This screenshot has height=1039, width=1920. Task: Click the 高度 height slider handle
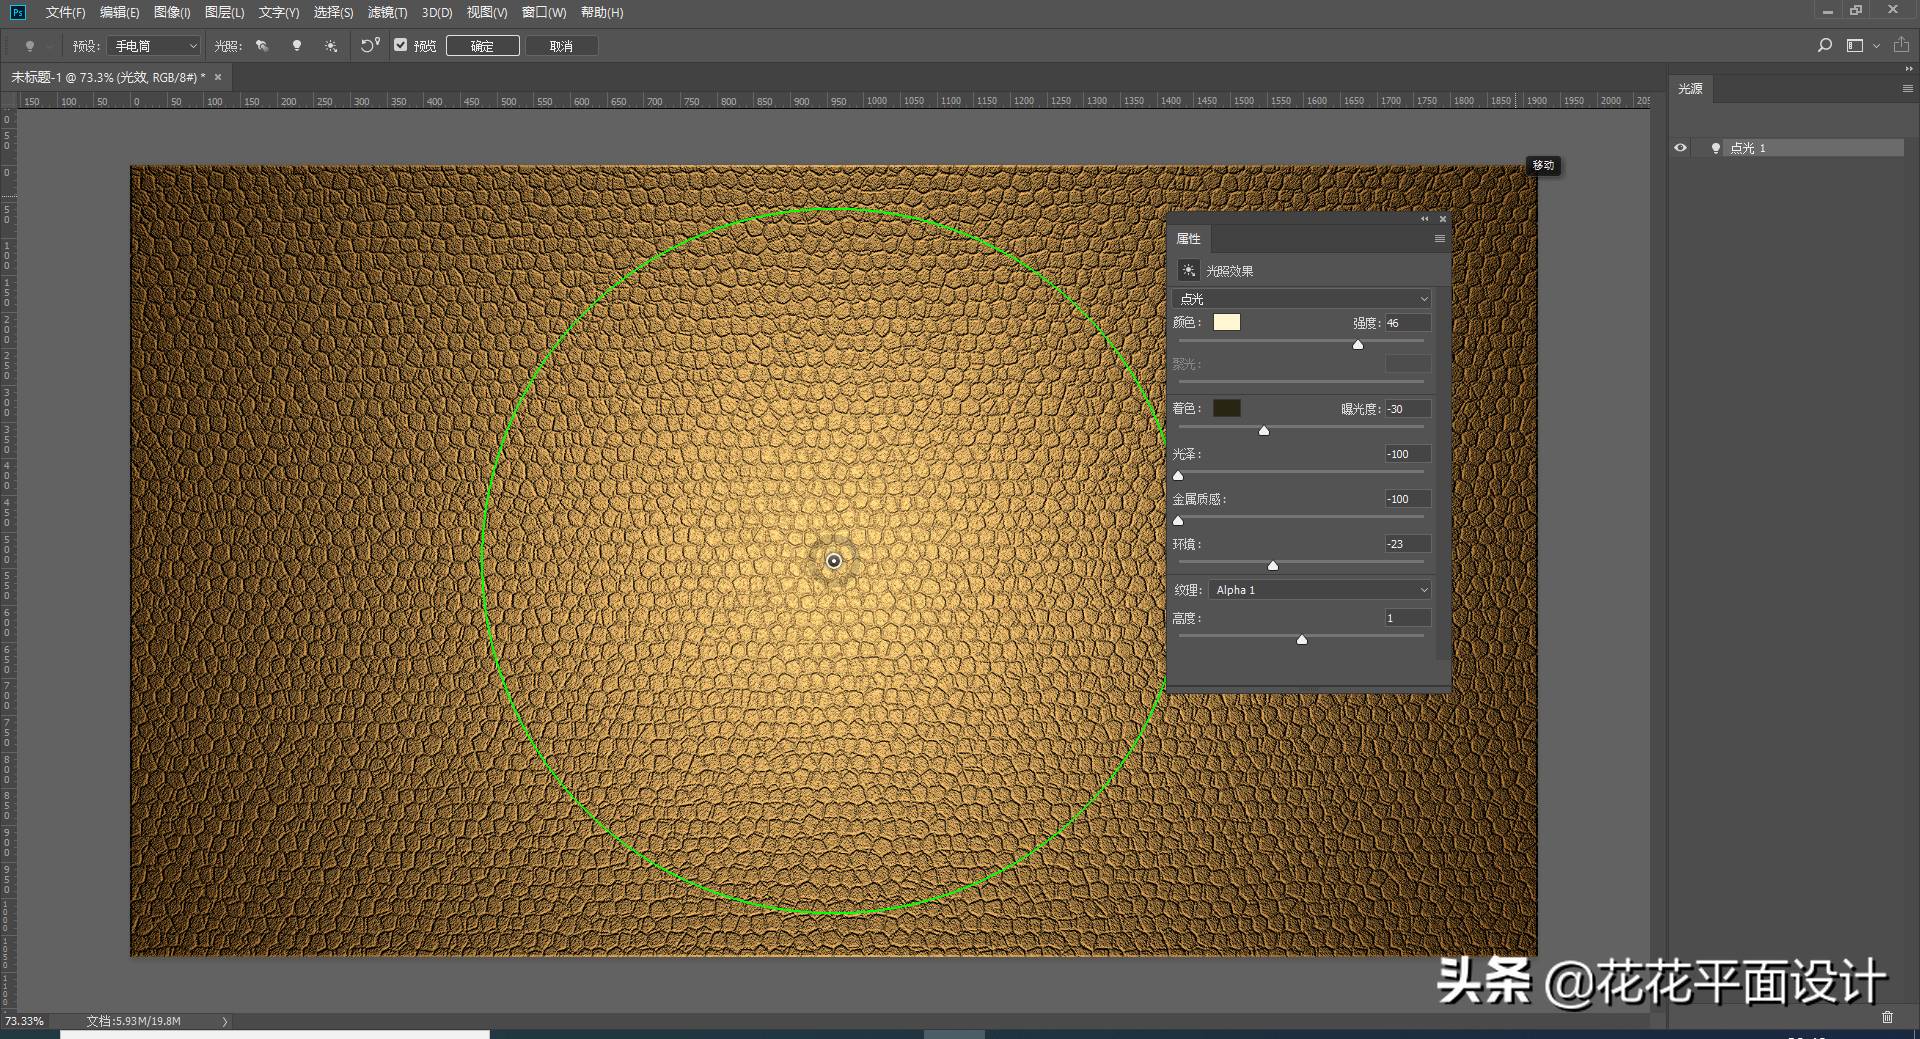(1302, 640)
